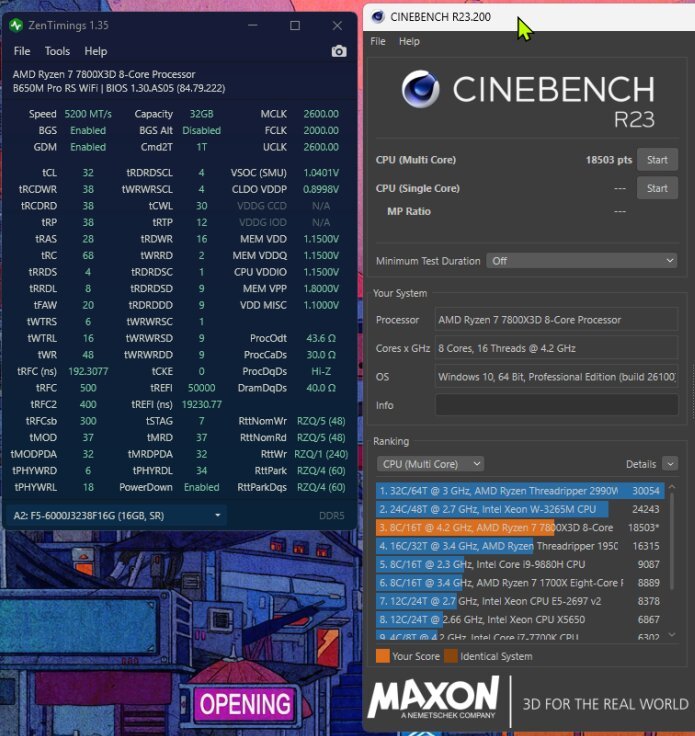
Task: Click the Info input field in Cinebench
Action: 557,405
